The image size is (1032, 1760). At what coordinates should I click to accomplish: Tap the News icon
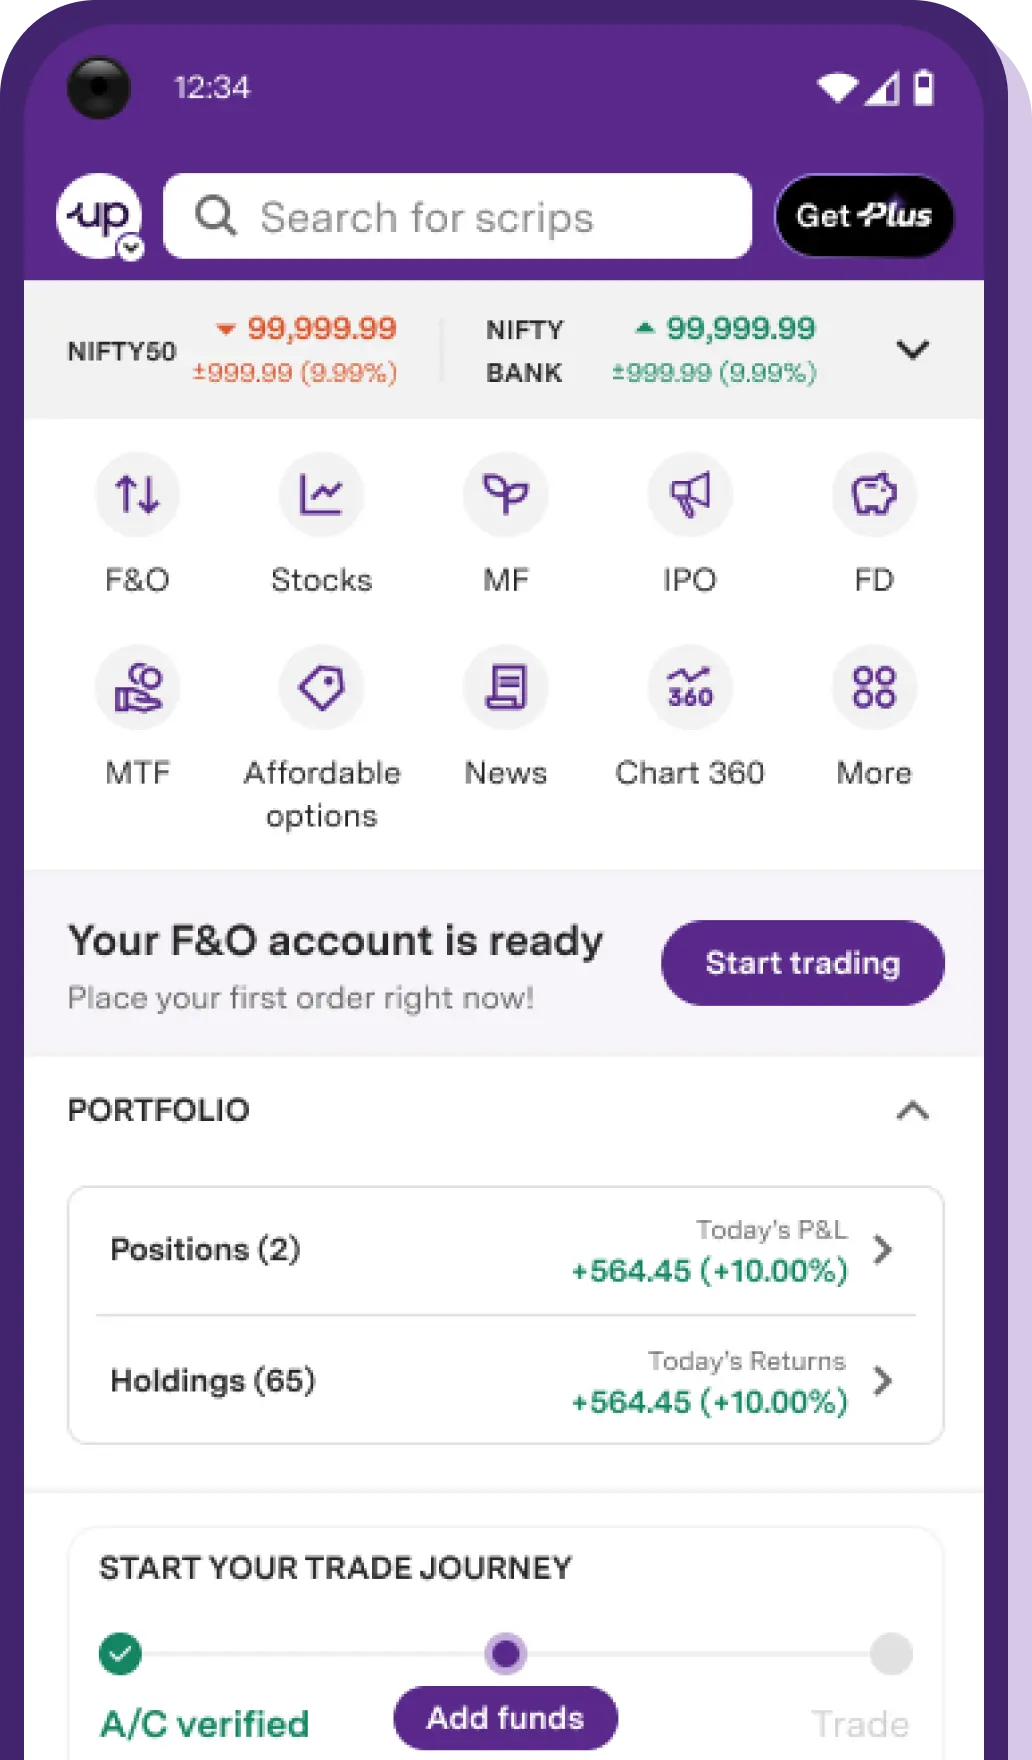tap(506, 687)
